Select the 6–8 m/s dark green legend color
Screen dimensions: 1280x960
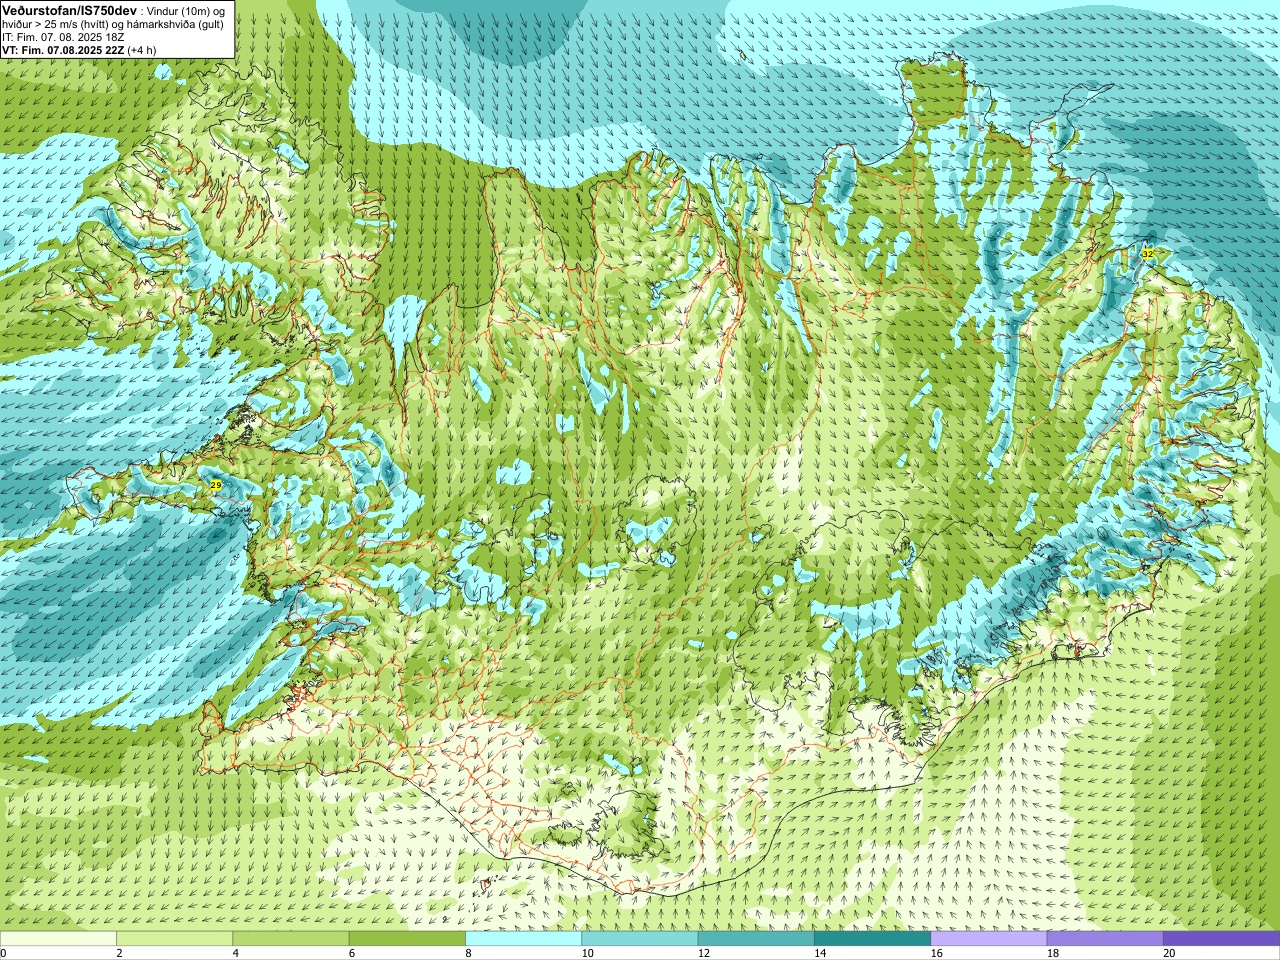coord(407,939)
